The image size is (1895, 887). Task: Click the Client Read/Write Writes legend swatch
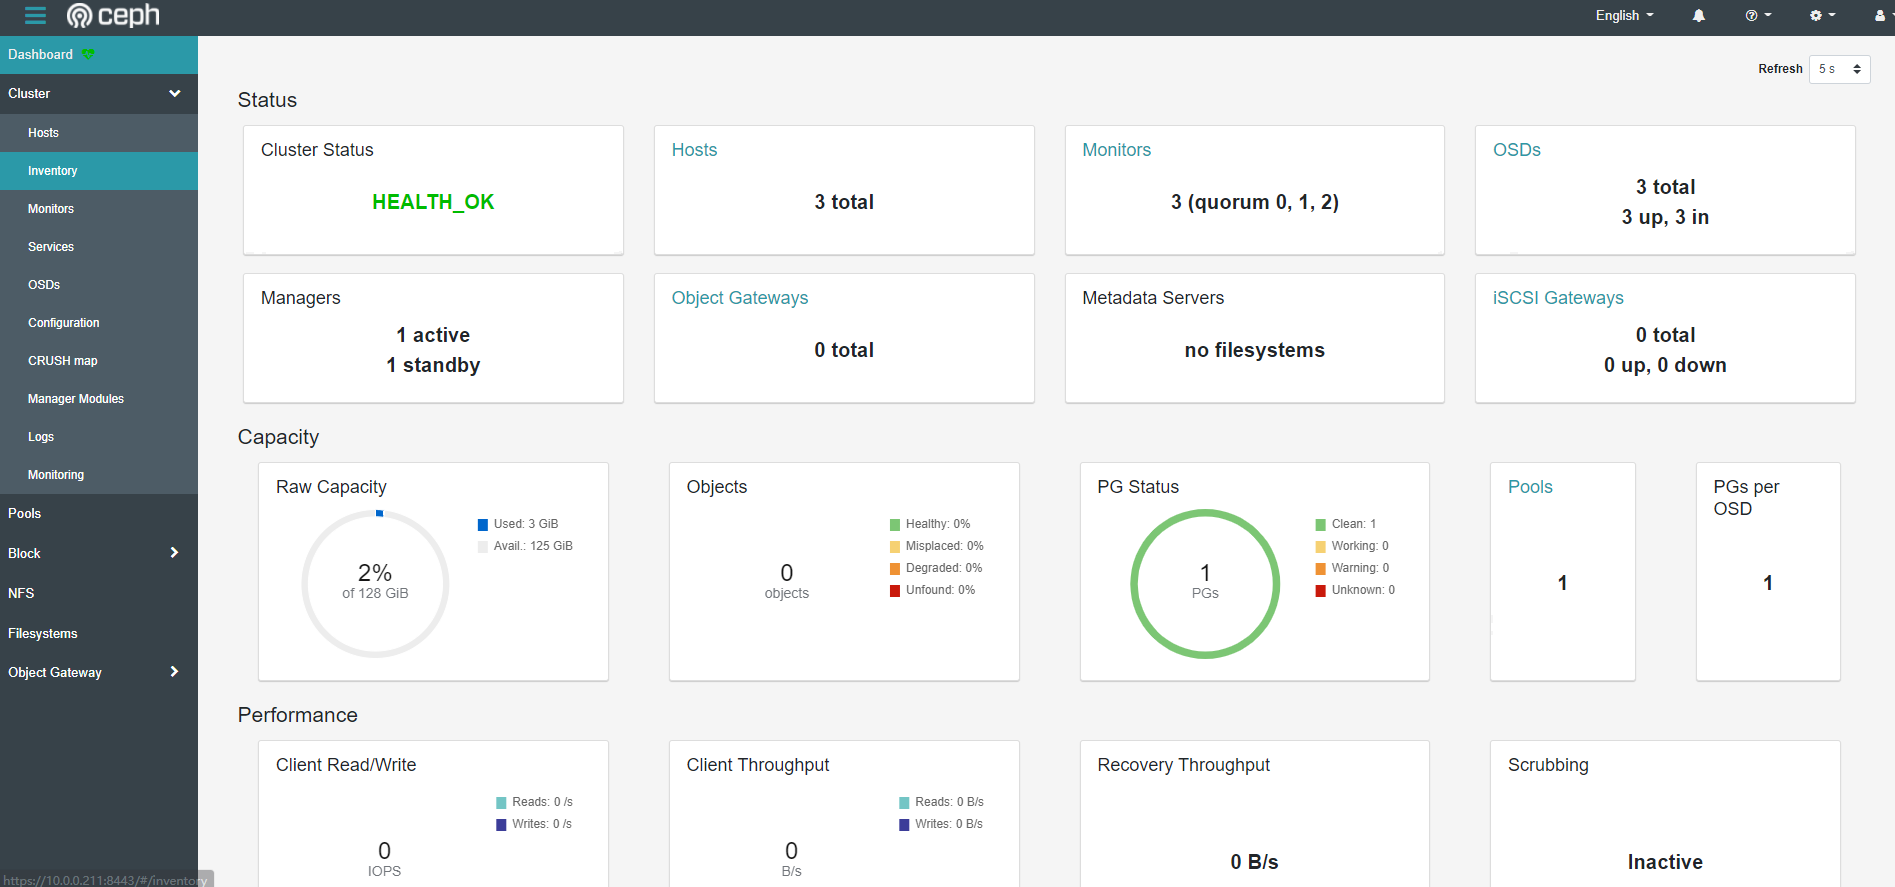(x=501, y=825)
